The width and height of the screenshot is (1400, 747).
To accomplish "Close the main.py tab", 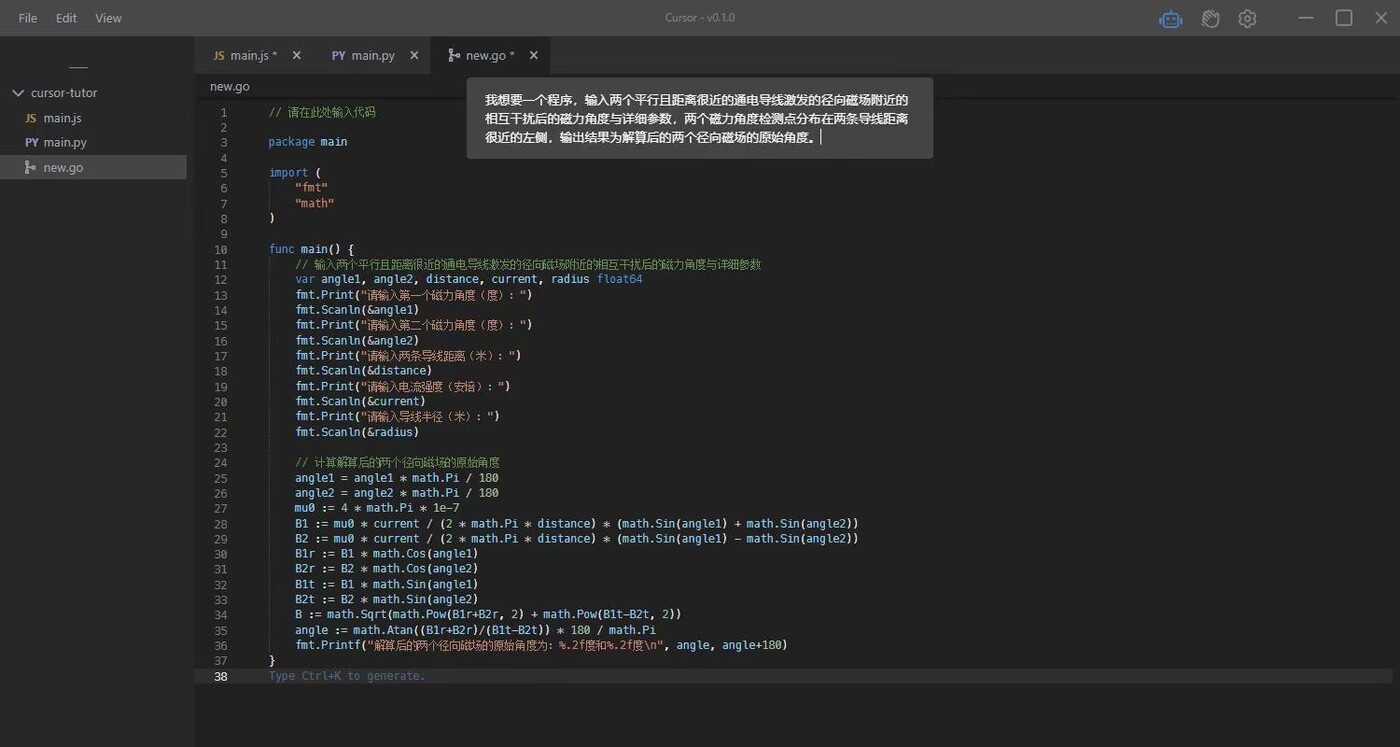I will pyautogui.click(x=414, y=55).
